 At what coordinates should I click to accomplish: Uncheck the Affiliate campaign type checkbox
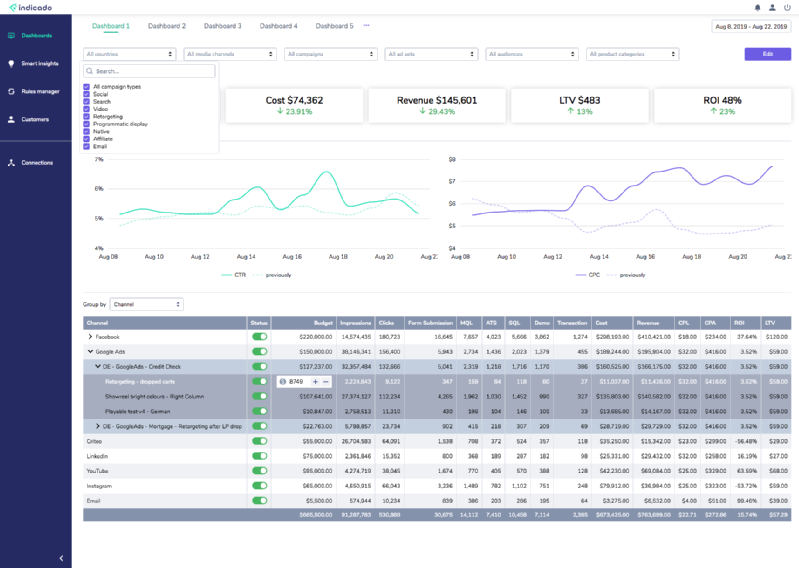(87, 139)
